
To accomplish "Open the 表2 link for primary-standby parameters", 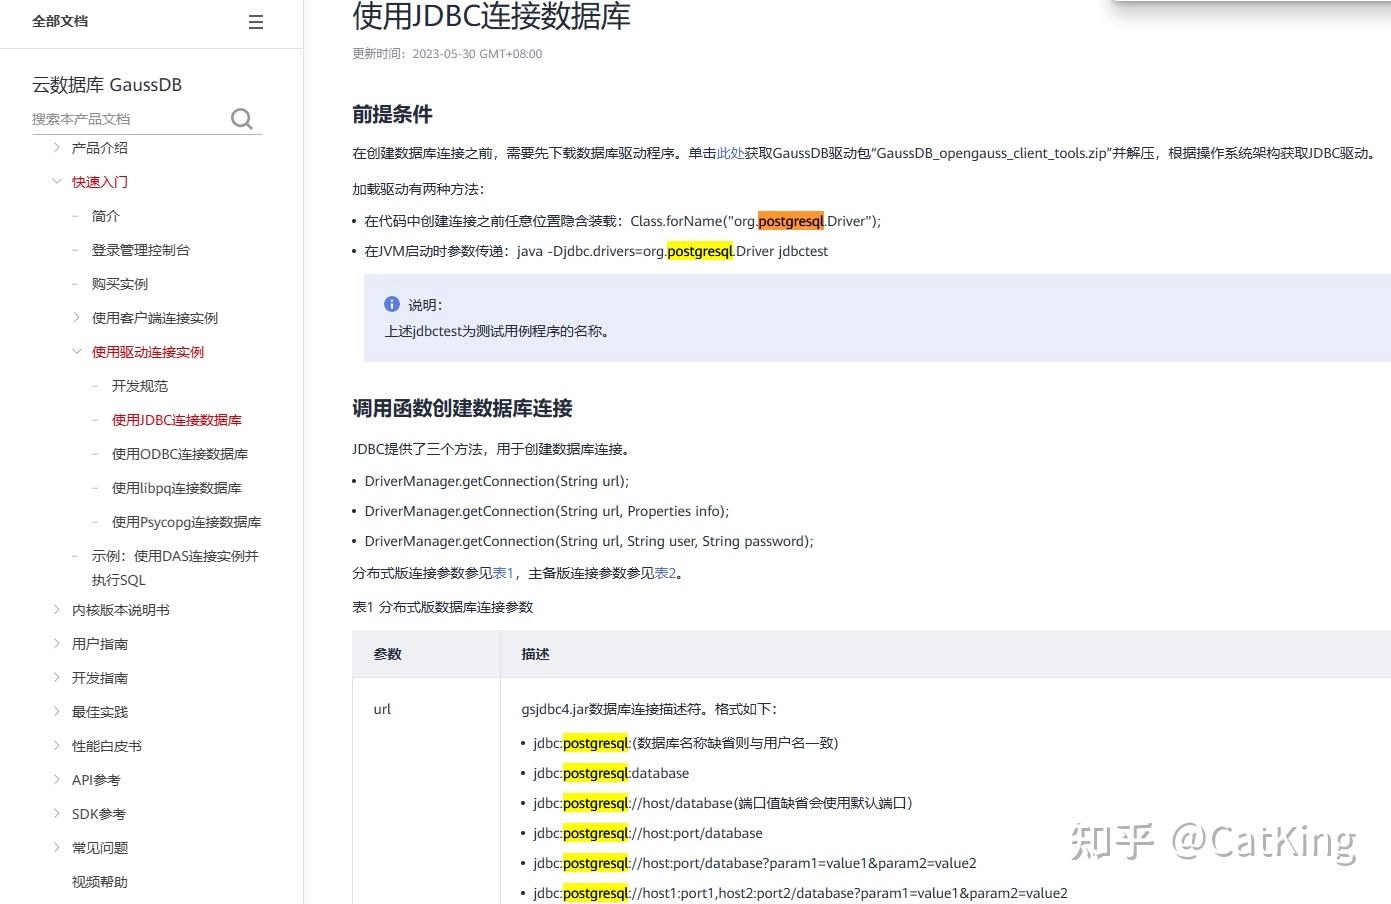I will pyautogui.click(x=668, y=573).
